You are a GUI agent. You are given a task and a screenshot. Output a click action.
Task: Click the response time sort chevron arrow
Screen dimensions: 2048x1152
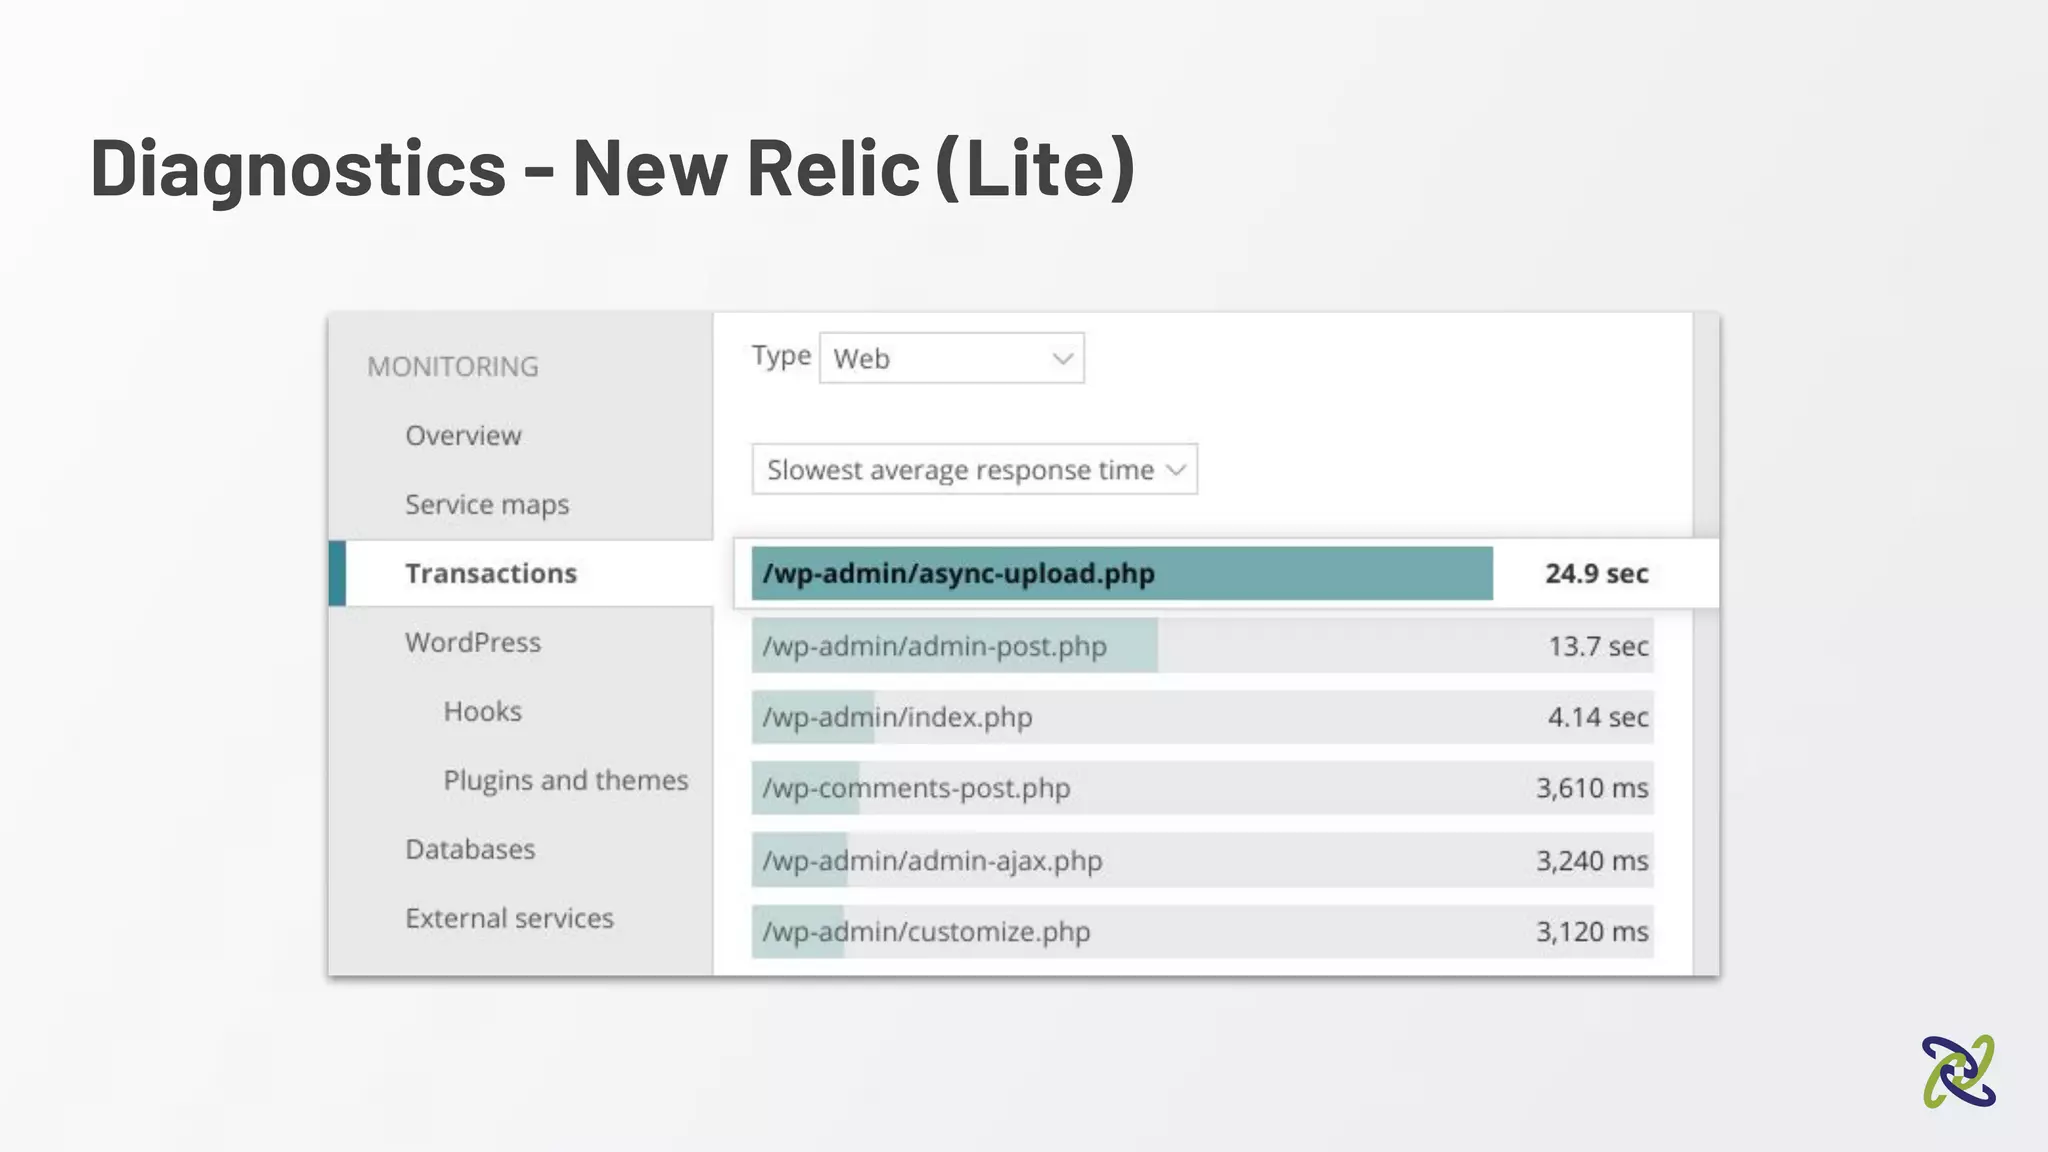(x=1176, y=469)
